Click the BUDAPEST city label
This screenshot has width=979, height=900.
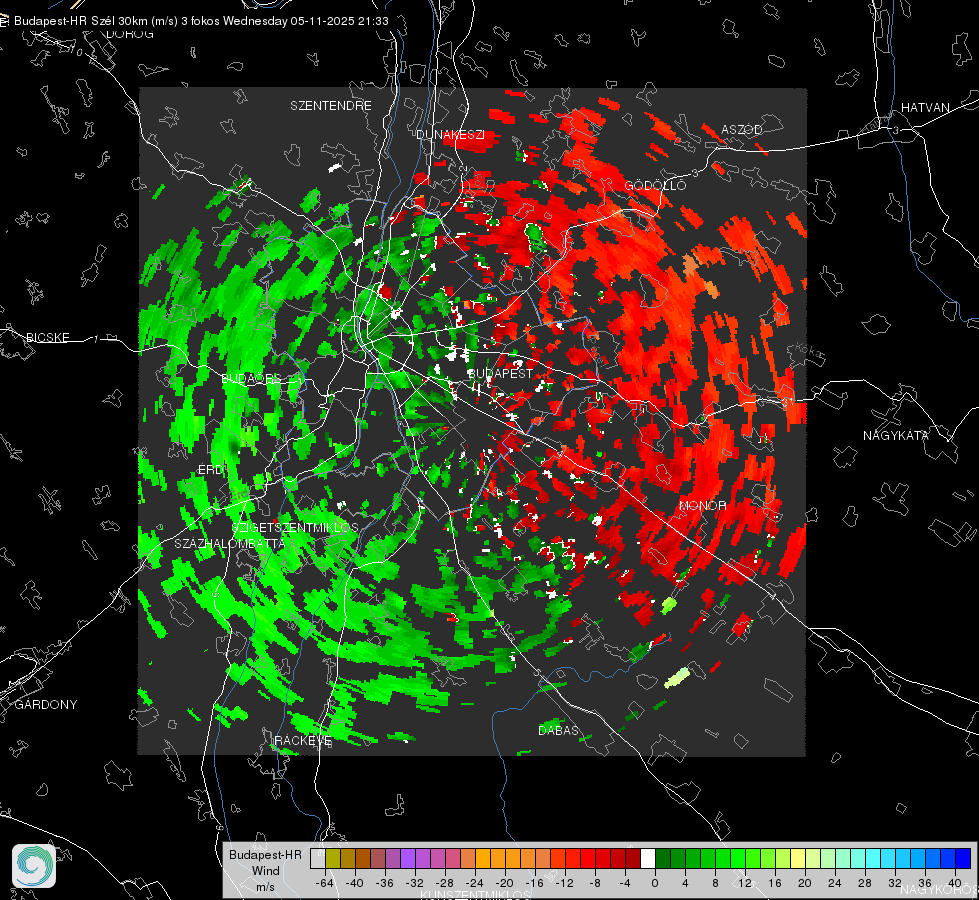pos(500,373)
